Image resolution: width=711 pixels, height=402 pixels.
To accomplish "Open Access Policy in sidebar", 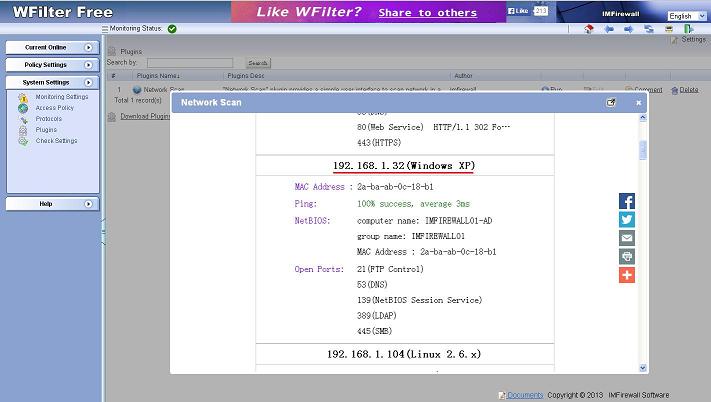I will click(x=54, y=108).
